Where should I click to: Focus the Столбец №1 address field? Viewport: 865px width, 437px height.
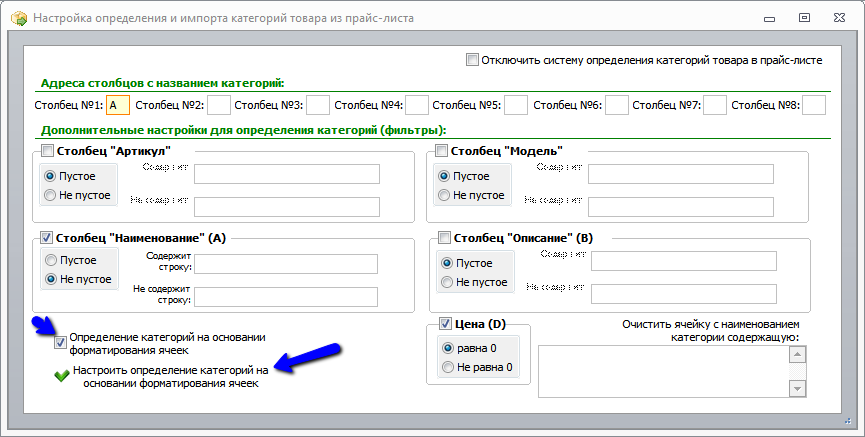pyautogui.click(x=118, y=105)
